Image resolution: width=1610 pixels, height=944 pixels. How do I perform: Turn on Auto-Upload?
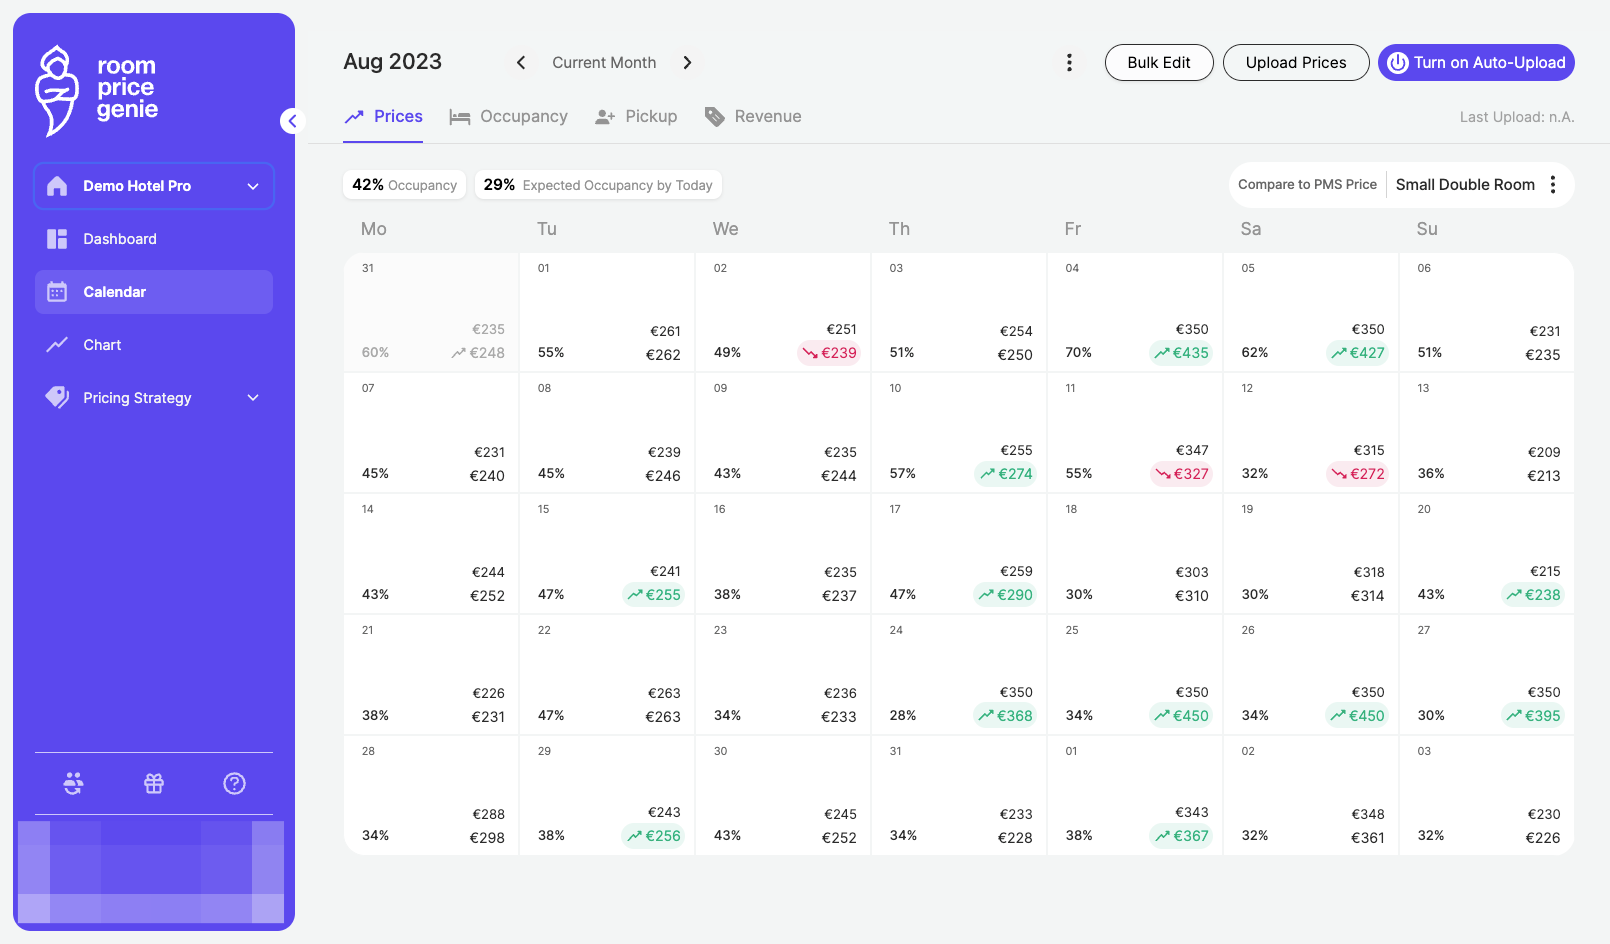(x=1476, y=62)
